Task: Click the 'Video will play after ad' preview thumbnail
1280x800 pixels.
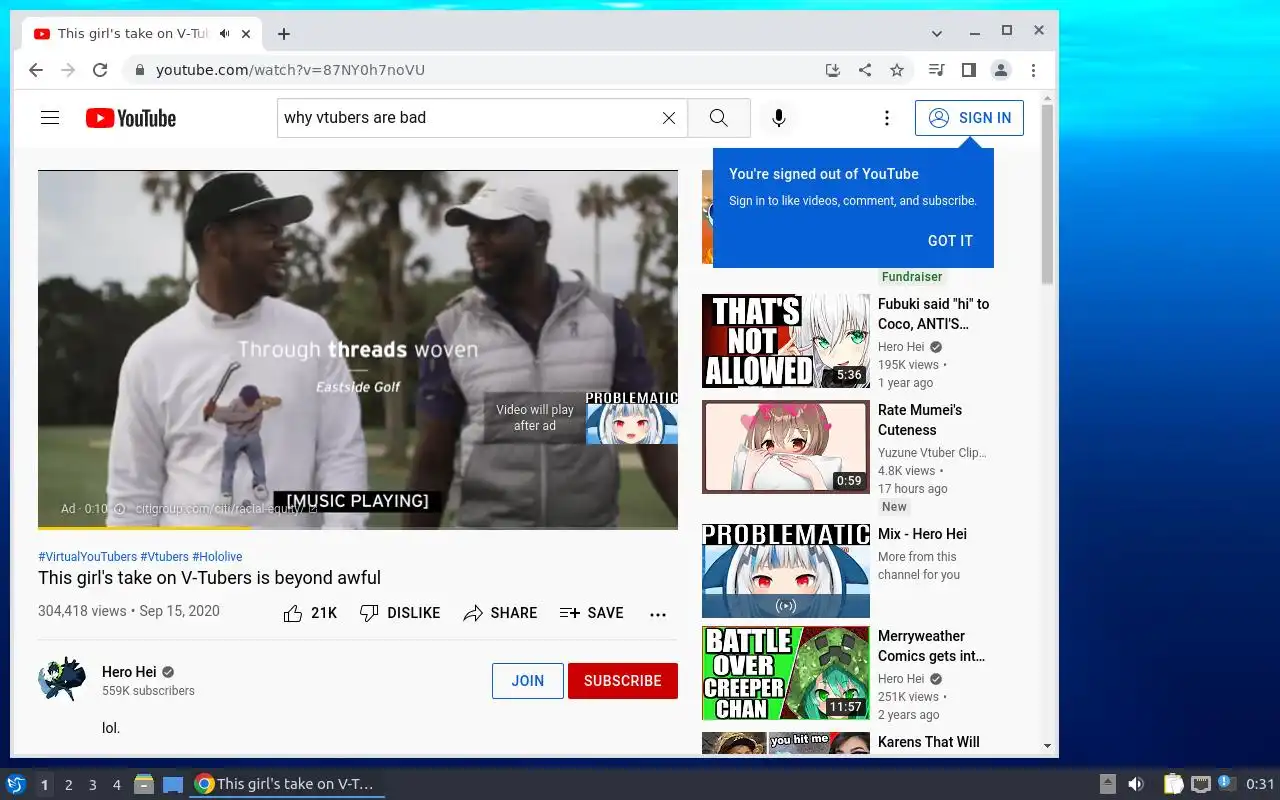Action: click(631, 417)
